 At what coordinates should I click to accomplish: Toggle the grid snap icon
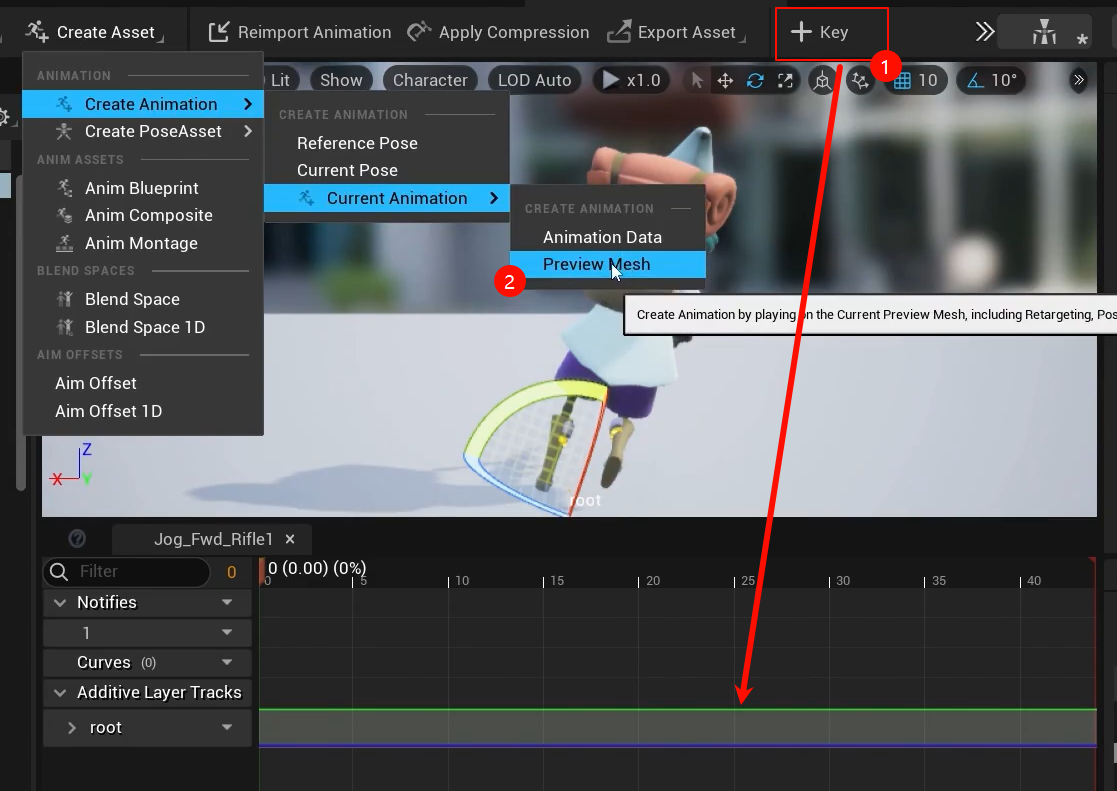pos(902,81)
